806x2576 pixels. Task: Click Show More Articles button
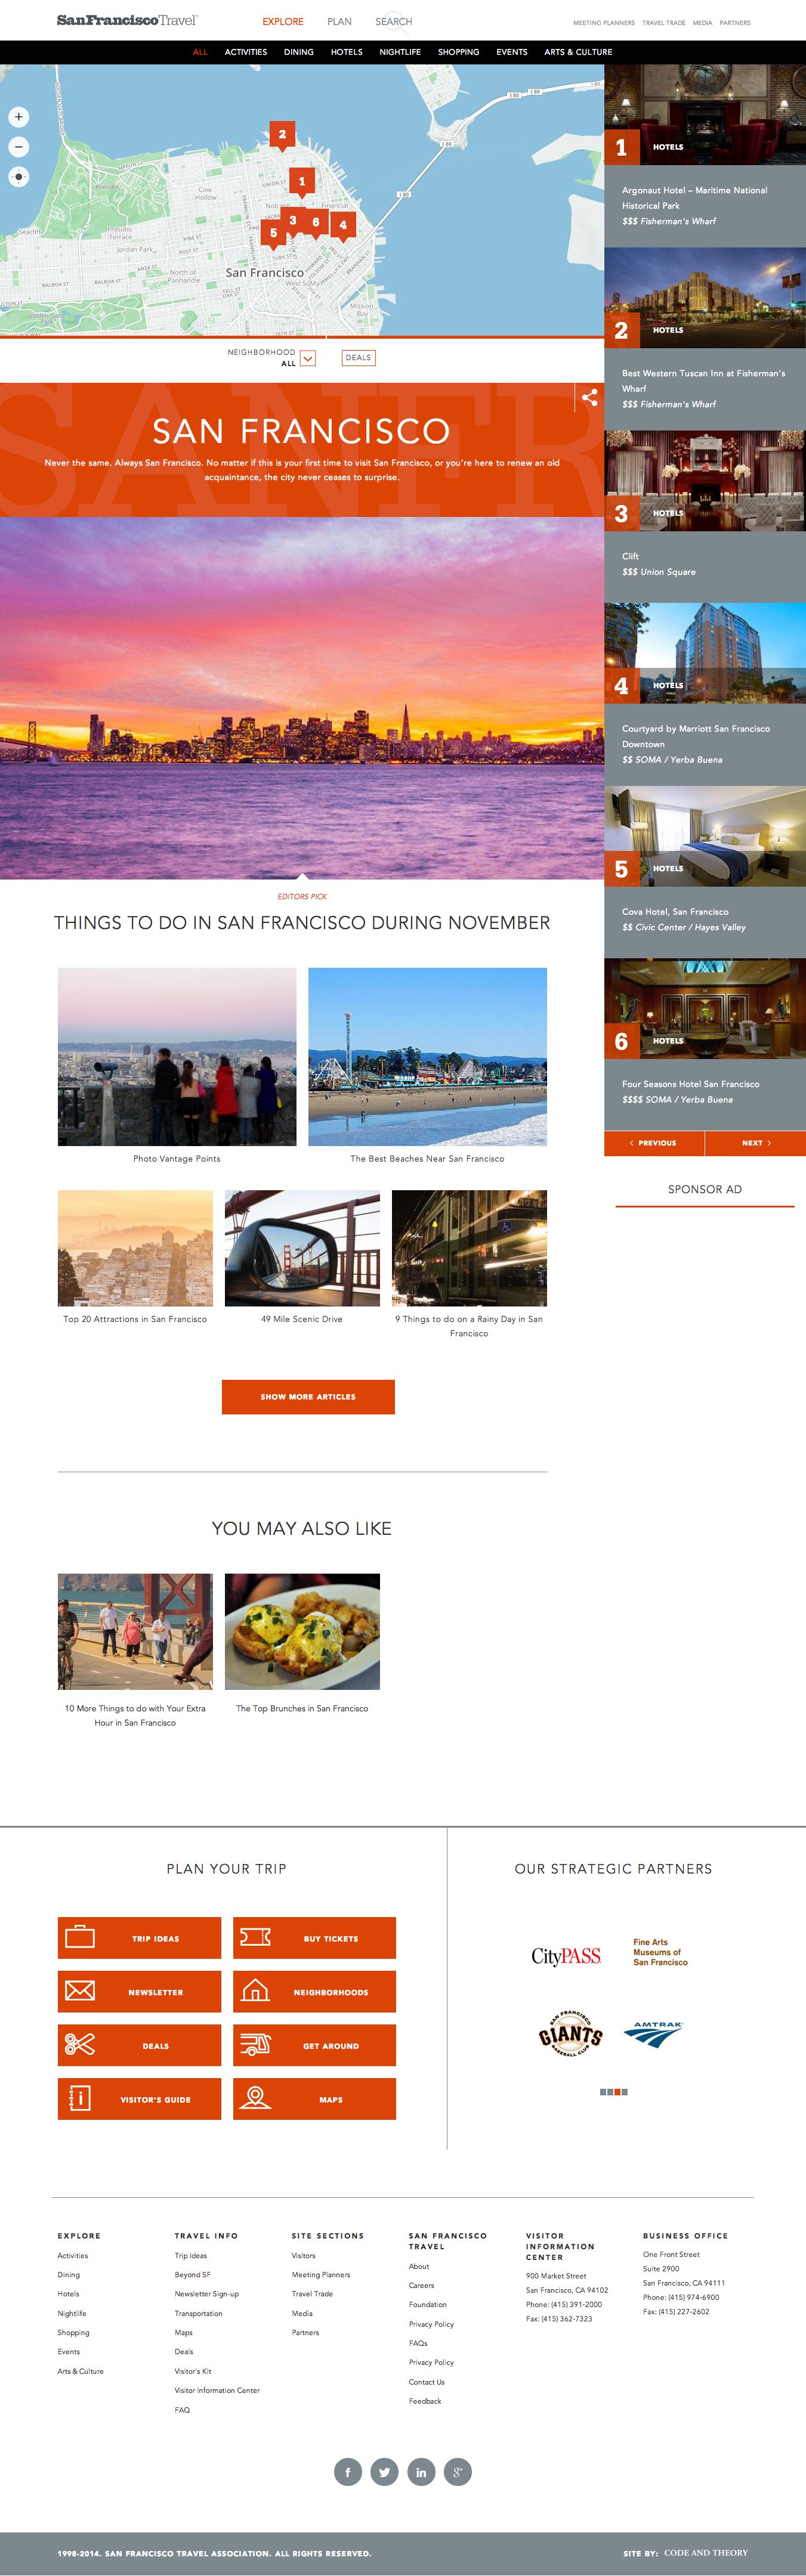tap(308, 1397)
